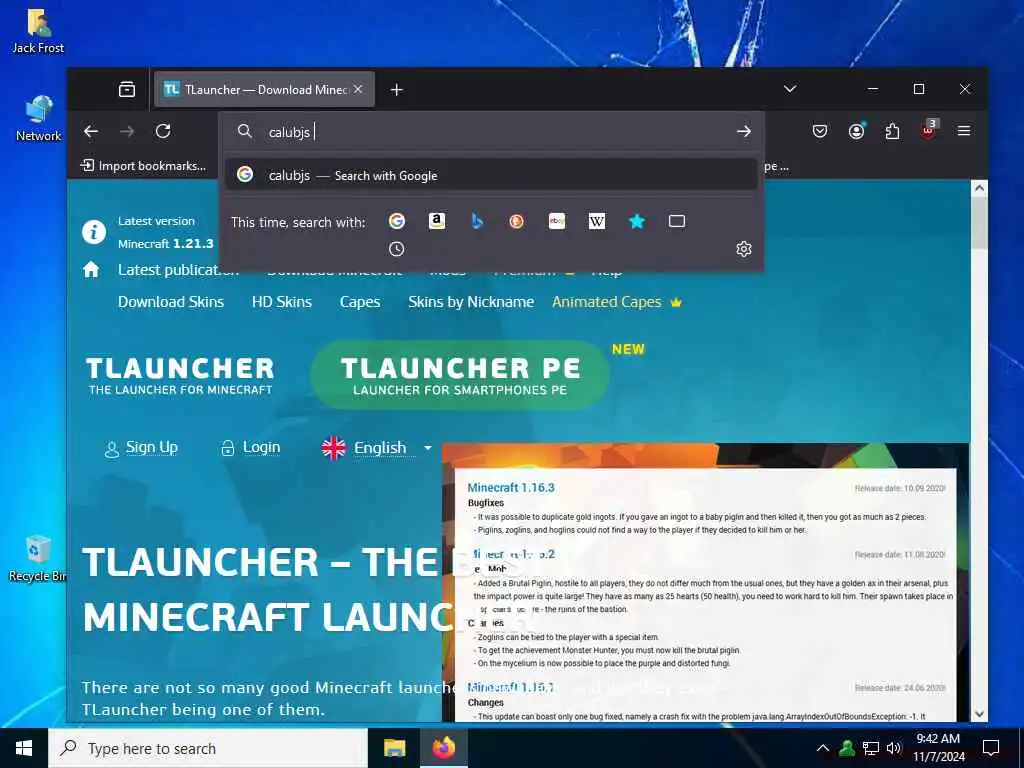1024x768 pixels.
Task: Click the go arrow in address bar
Action: [743, 131]
